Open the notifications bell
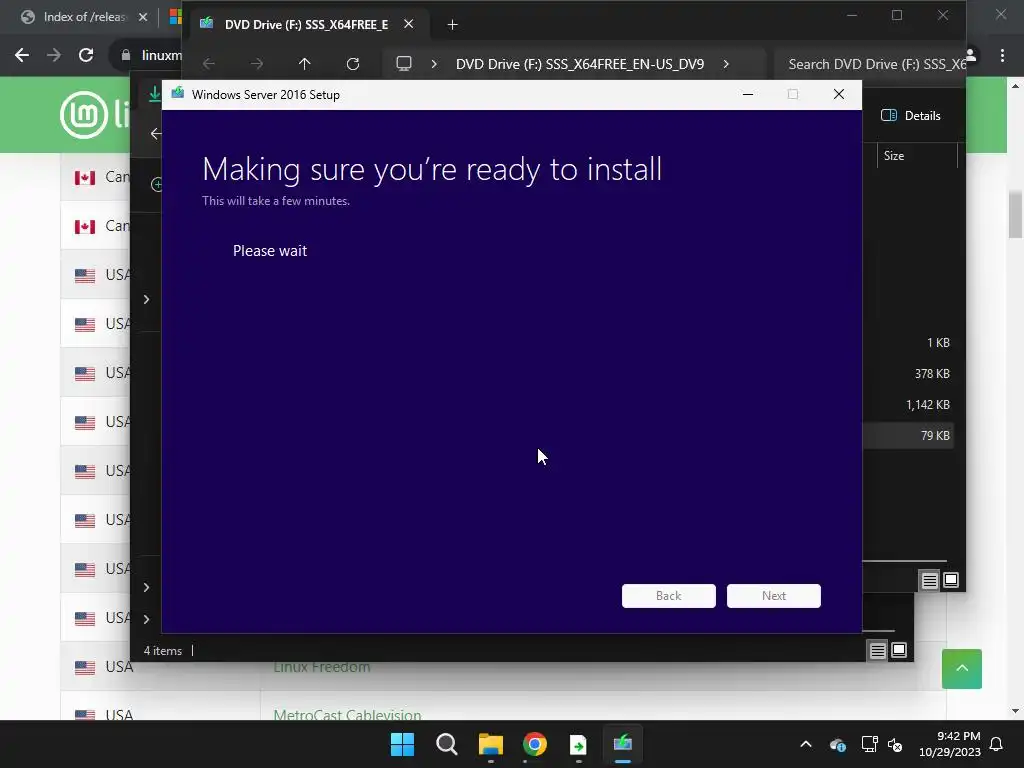 point(997,744)
